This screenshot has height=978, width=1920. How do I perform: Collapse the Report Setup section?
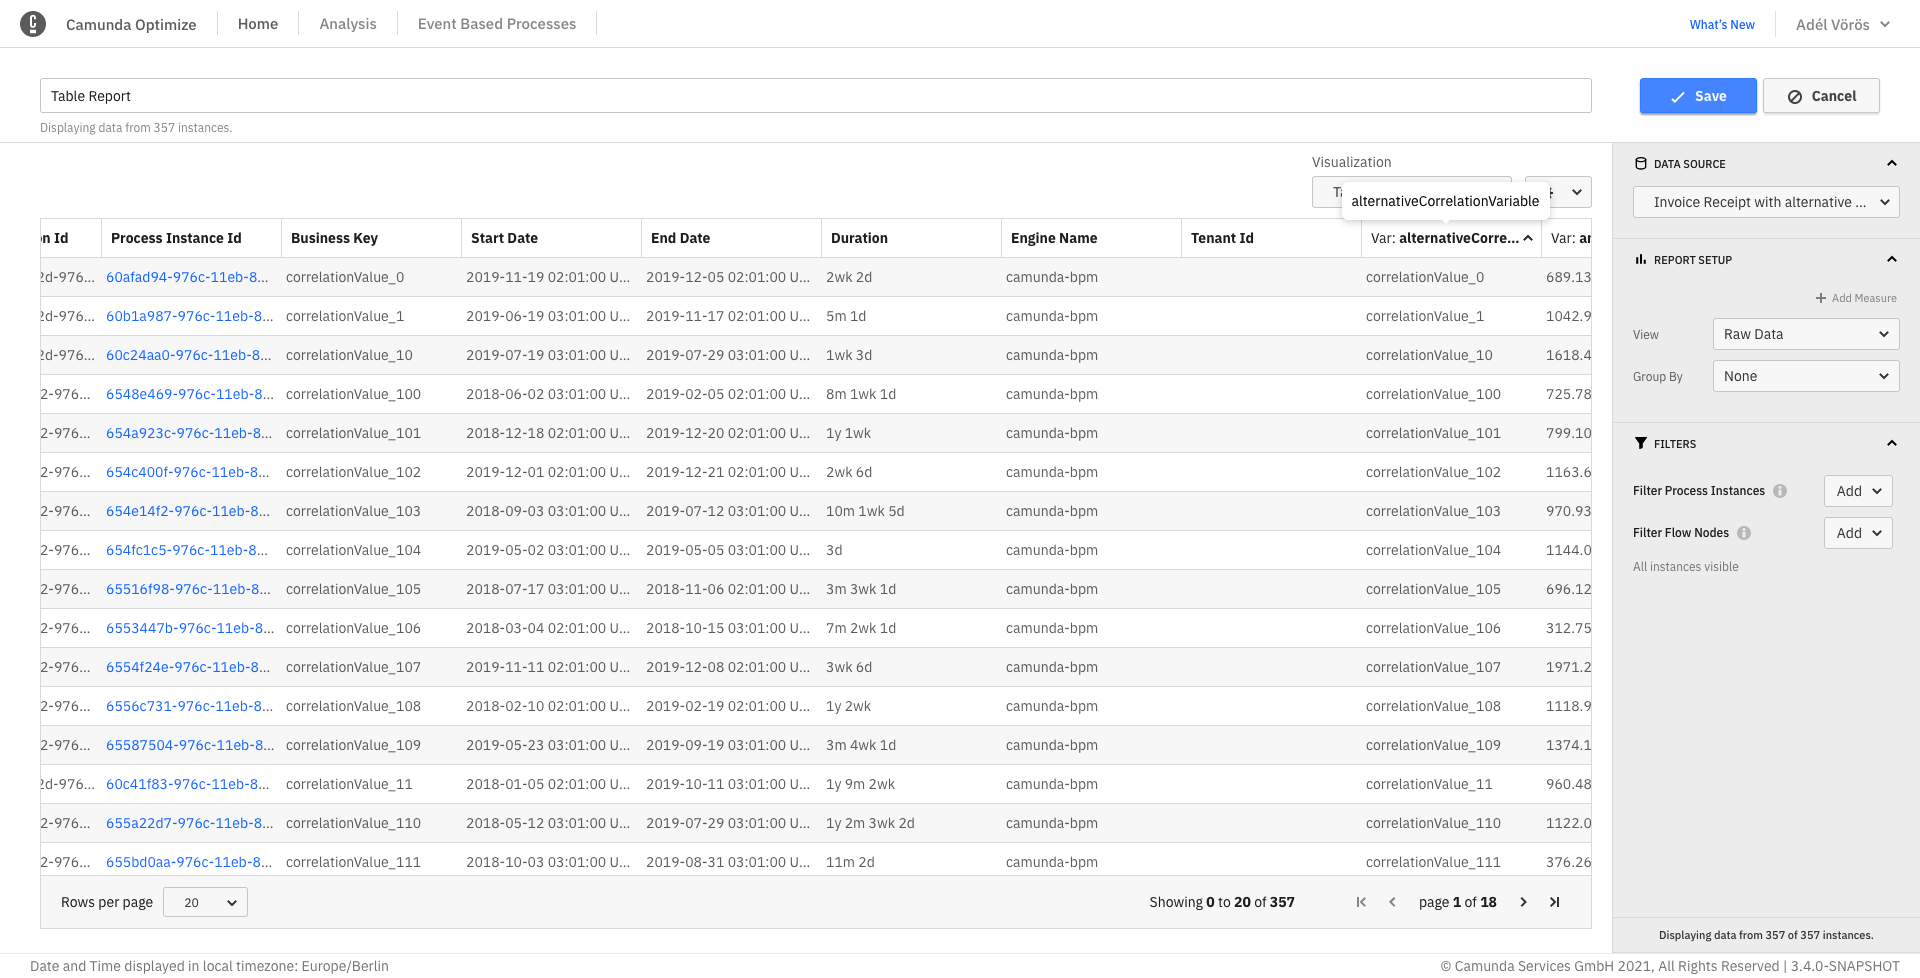1891,260
